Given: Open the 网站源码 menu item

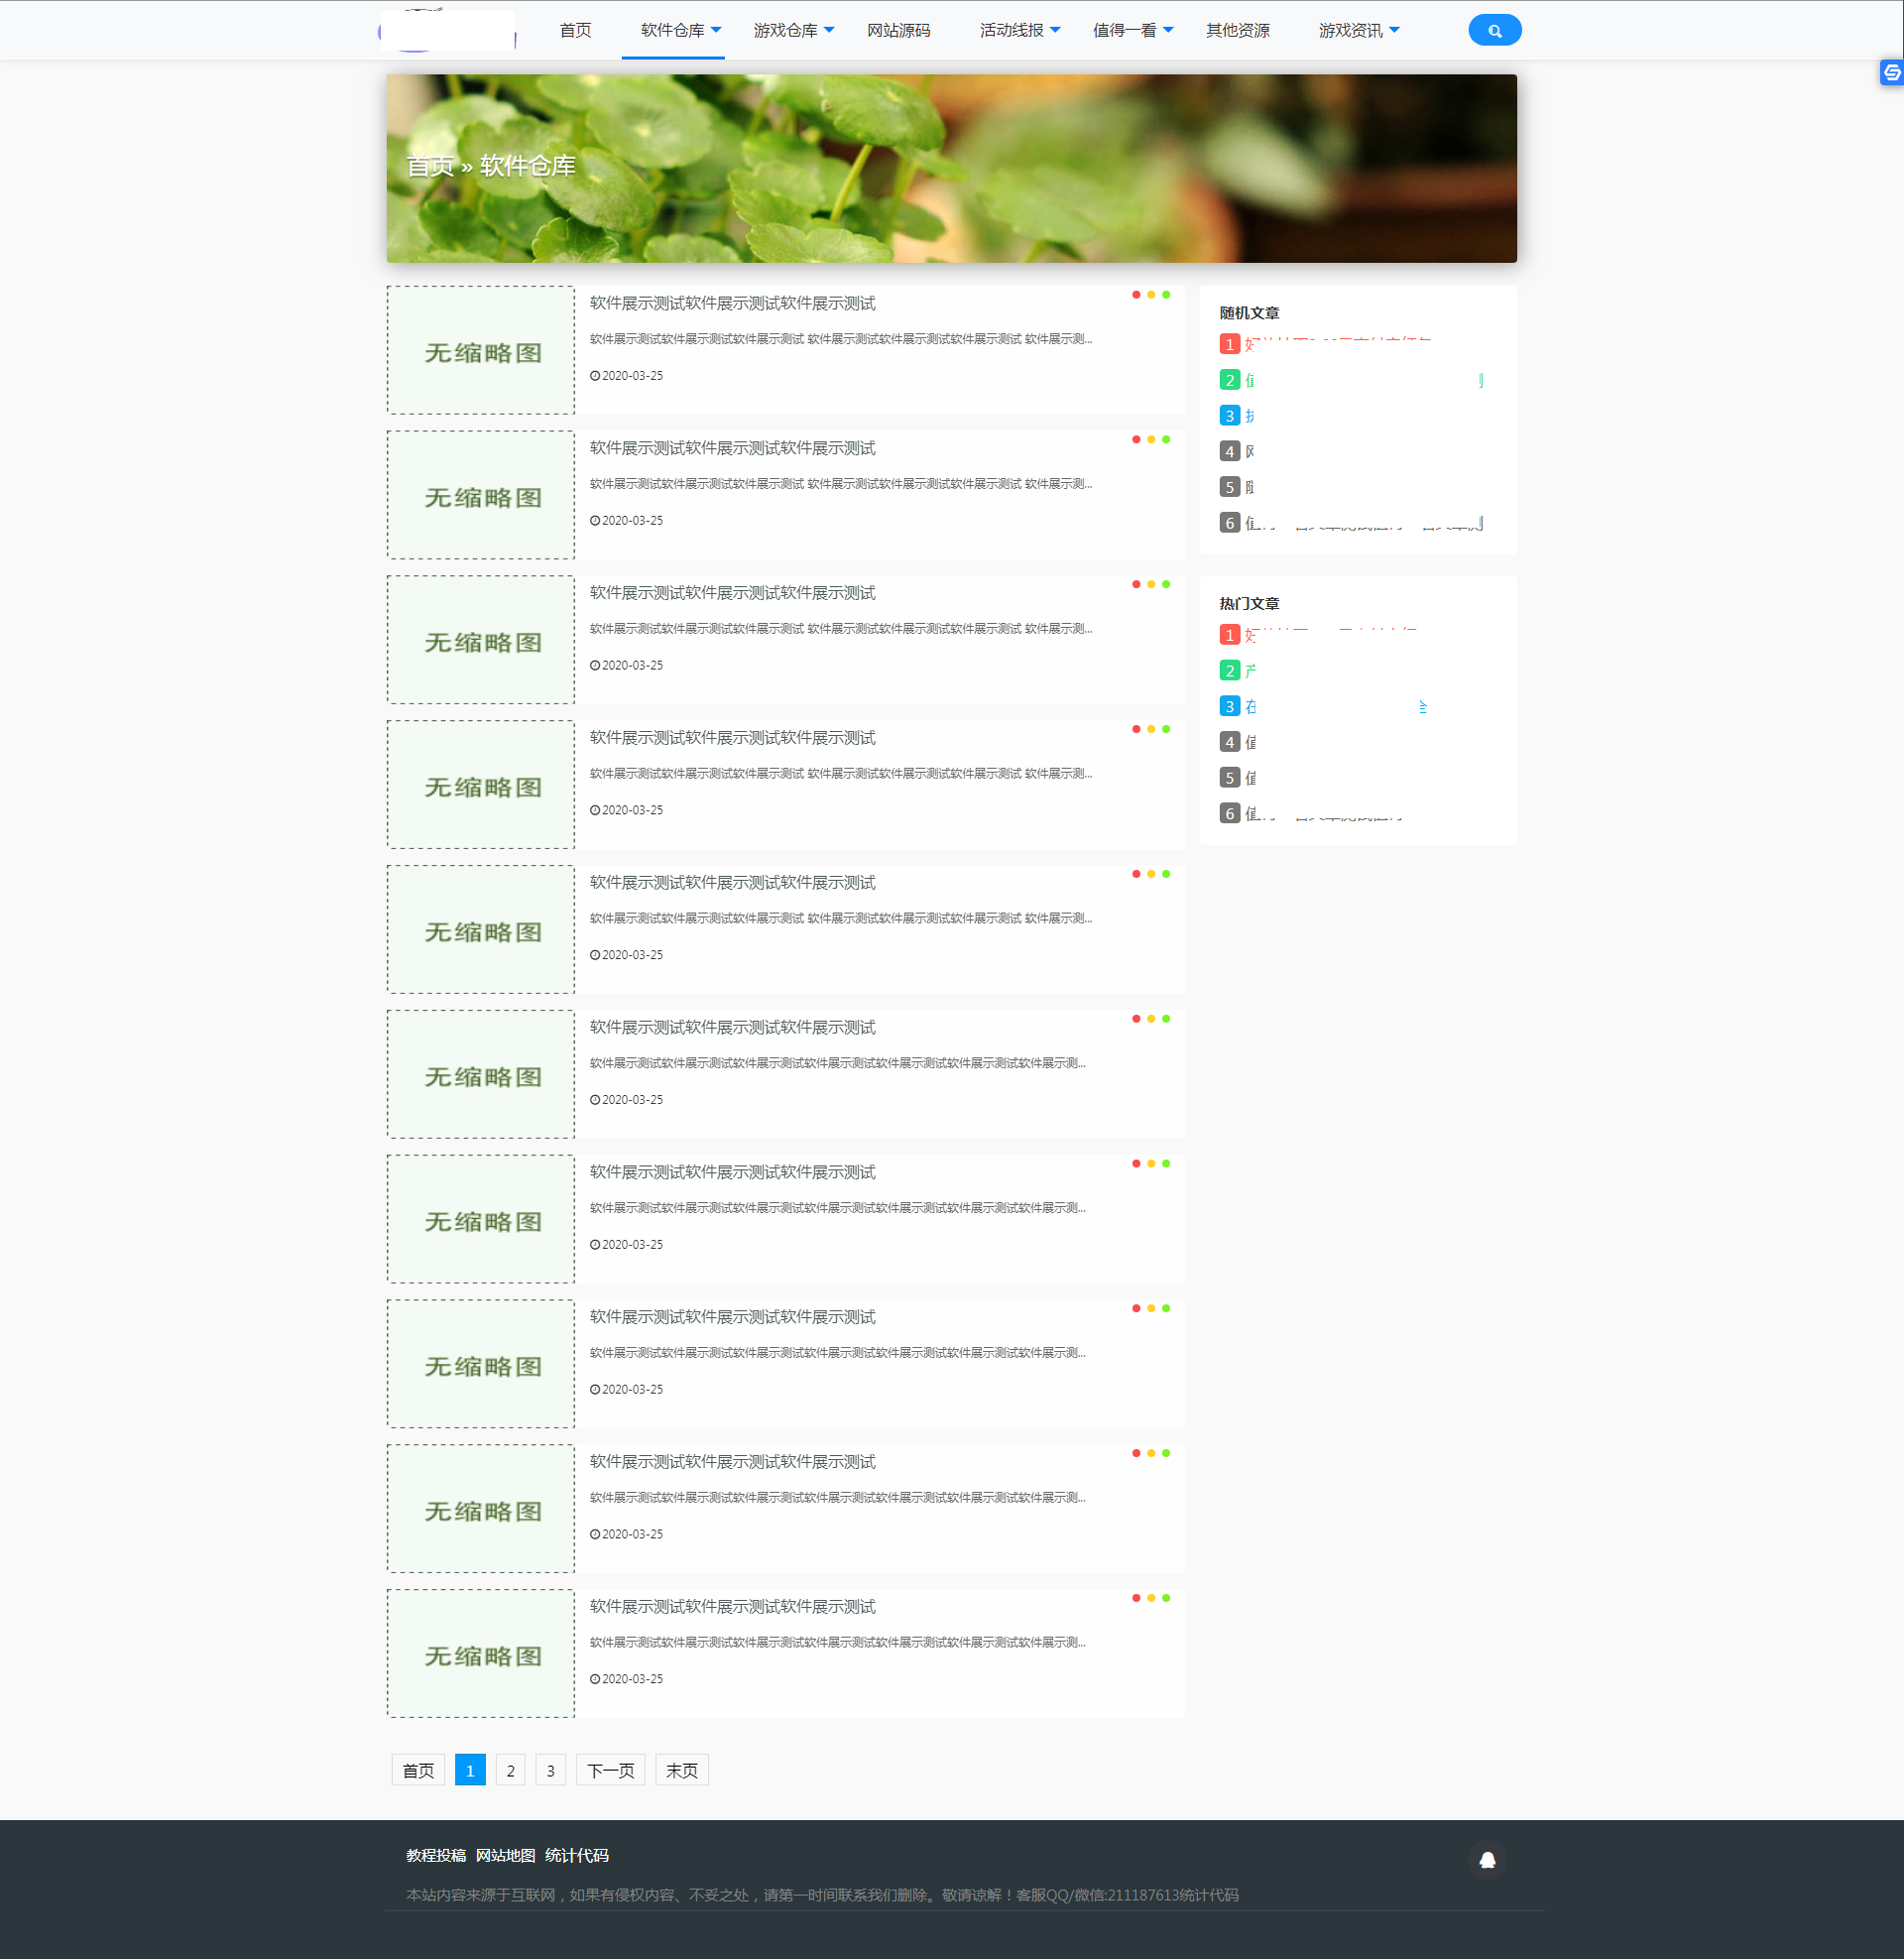Looking at the screenshot, I should click(x=898, y=30).
